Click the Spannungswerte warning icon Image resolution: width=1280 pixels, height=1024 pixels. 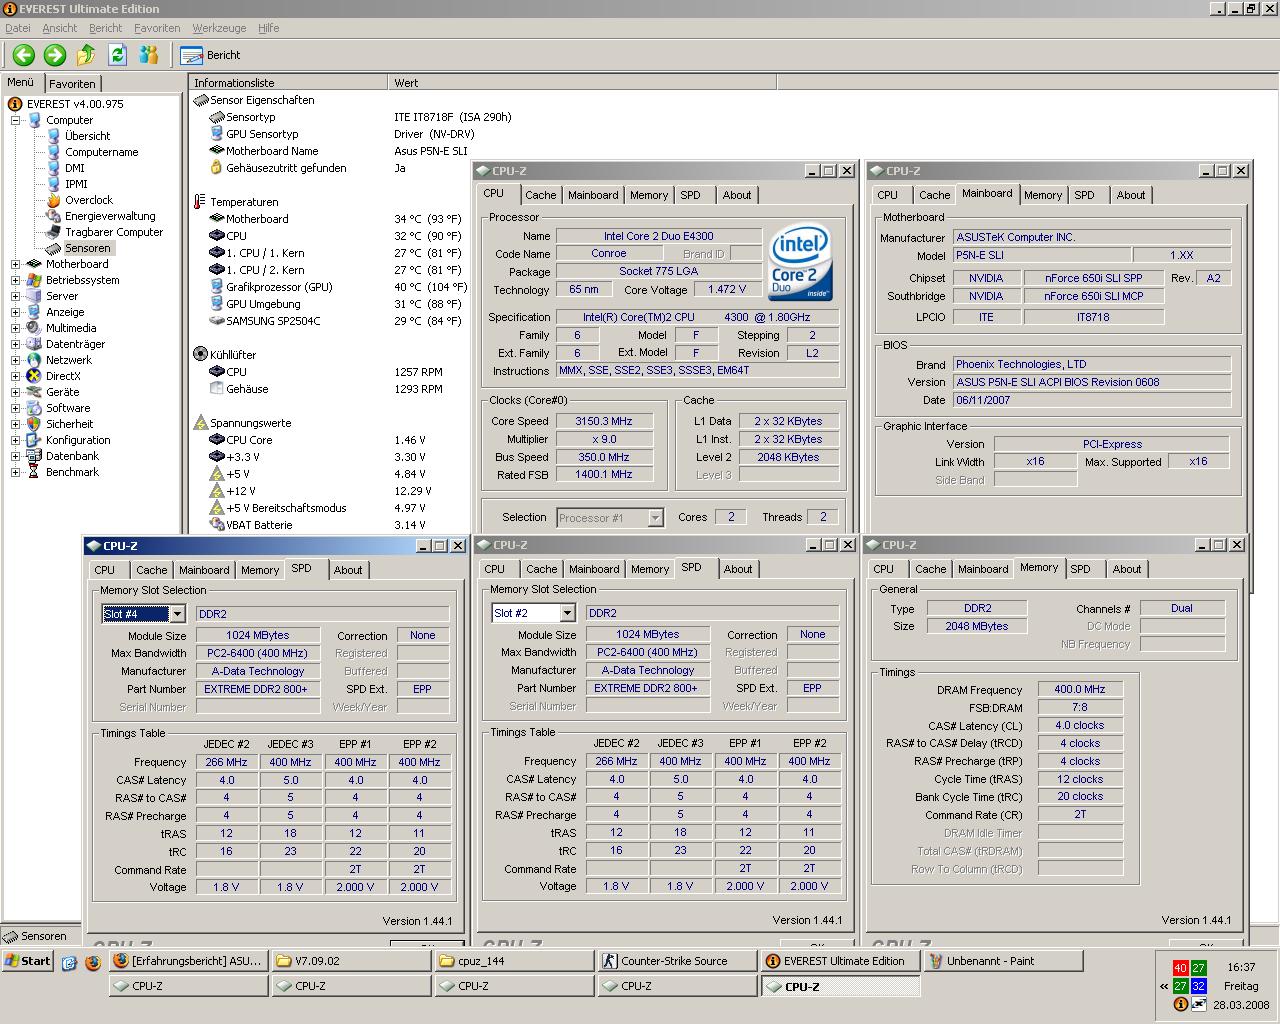(x=200, y=423)
